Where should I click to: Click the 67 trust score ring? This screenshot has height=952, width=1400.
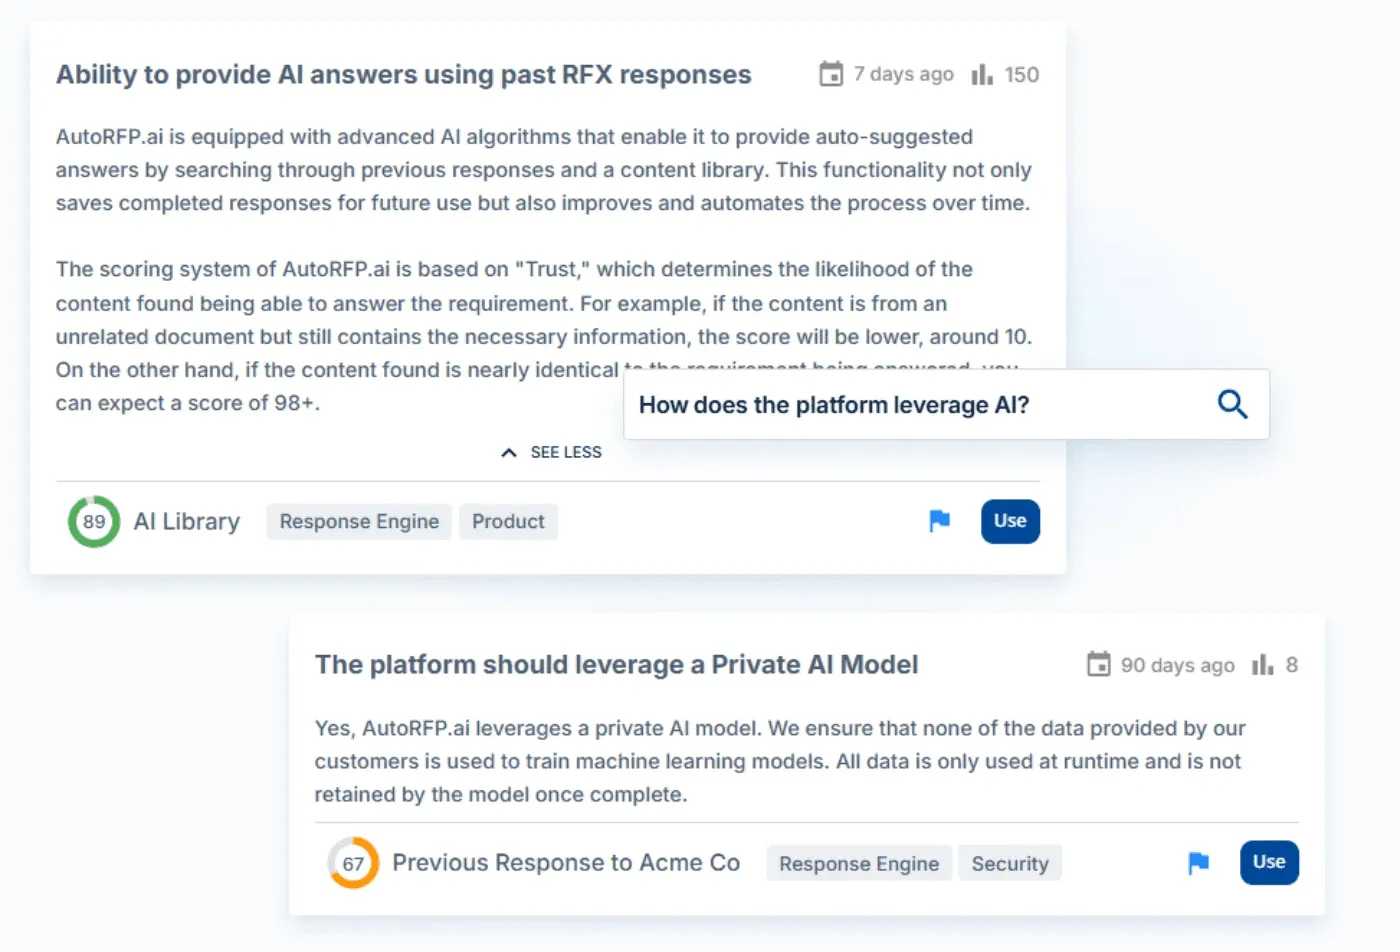click(353, 863)
